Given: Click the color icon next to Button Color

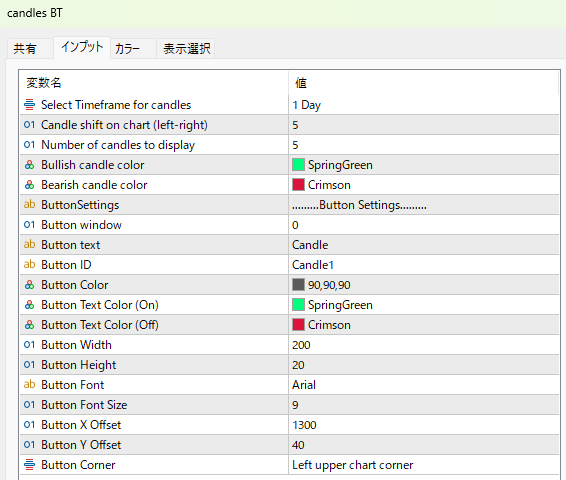Looking at the screenshot, I should click(30, 285).
